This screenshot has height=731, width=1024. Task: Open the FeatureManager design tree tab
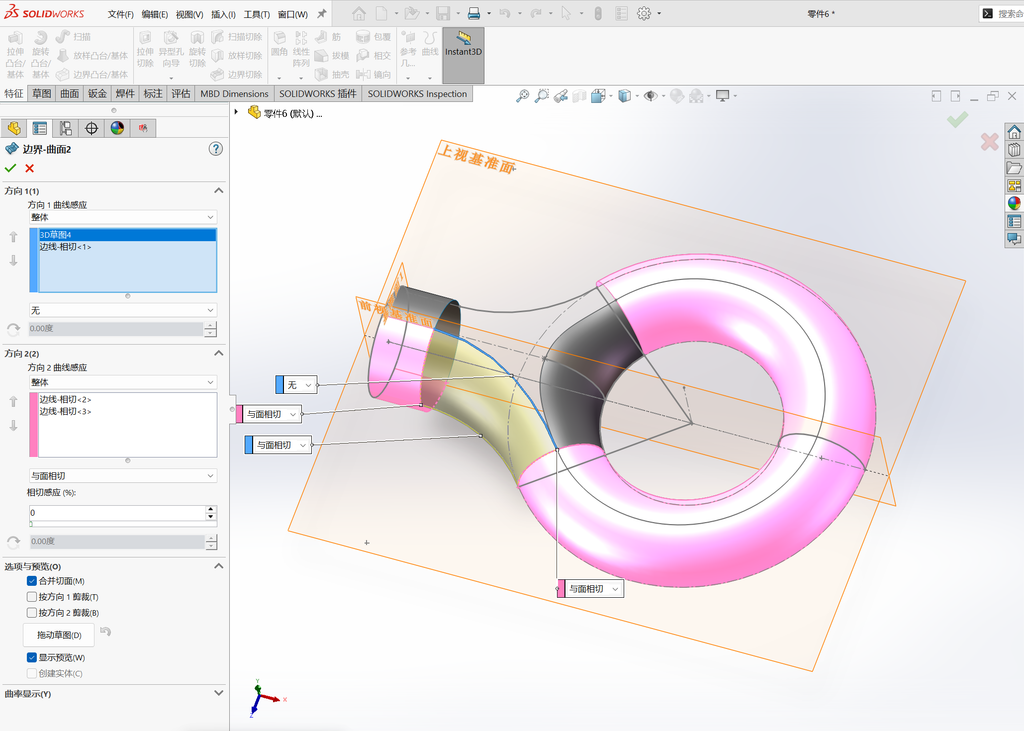14,128
